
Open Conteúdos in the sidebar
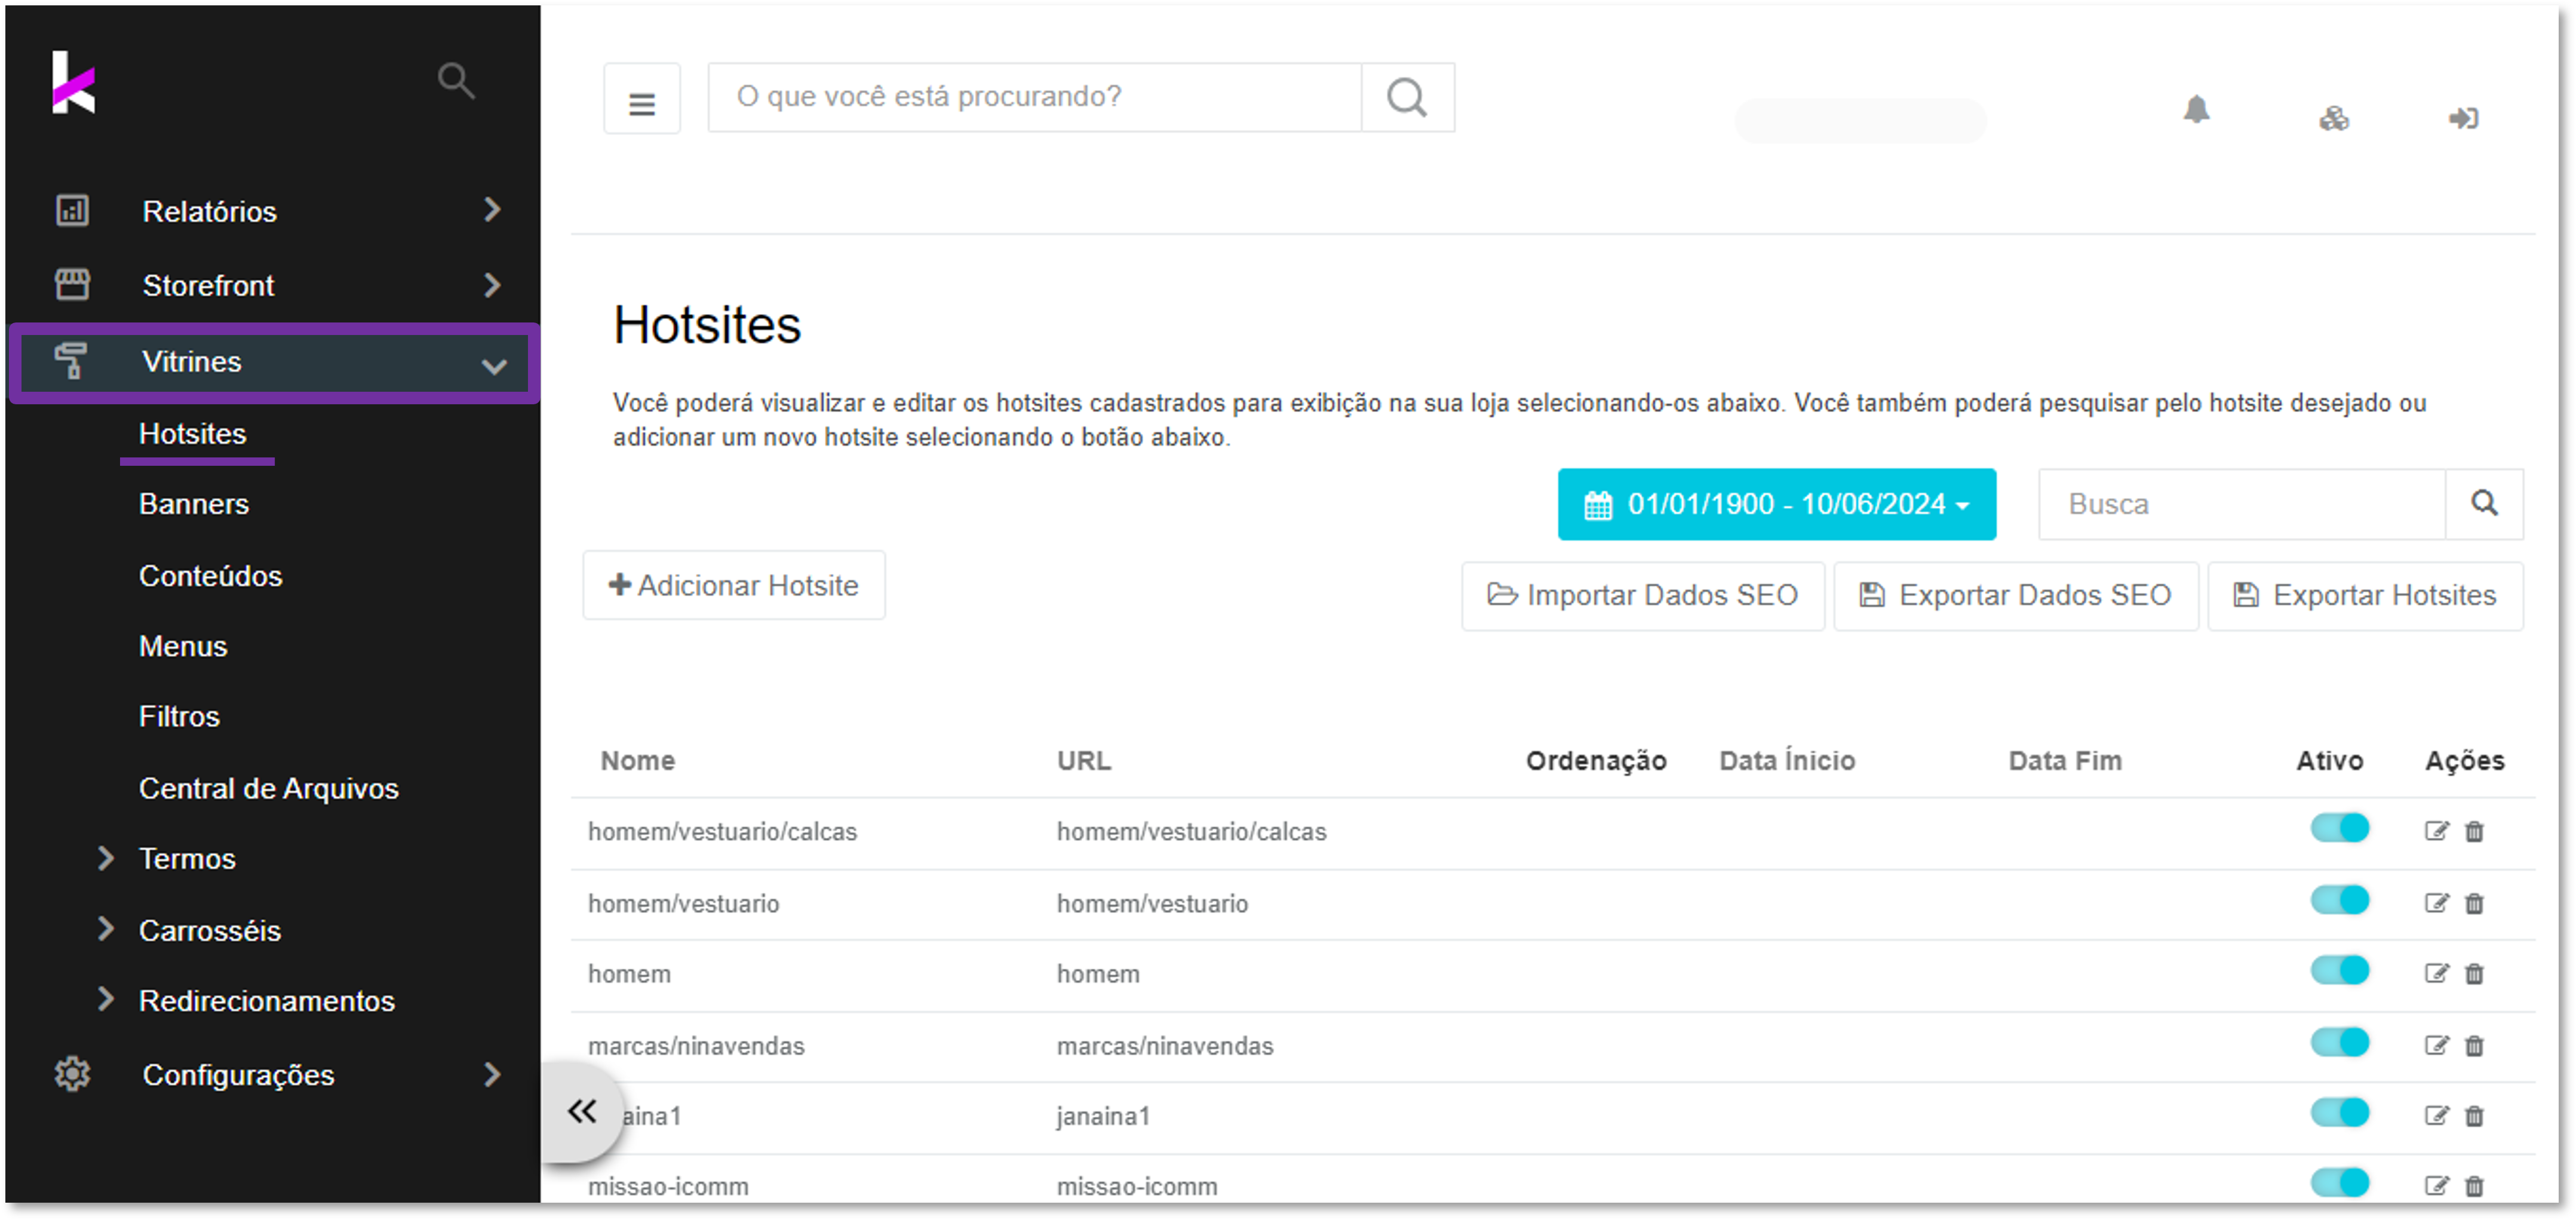point(210,576)
